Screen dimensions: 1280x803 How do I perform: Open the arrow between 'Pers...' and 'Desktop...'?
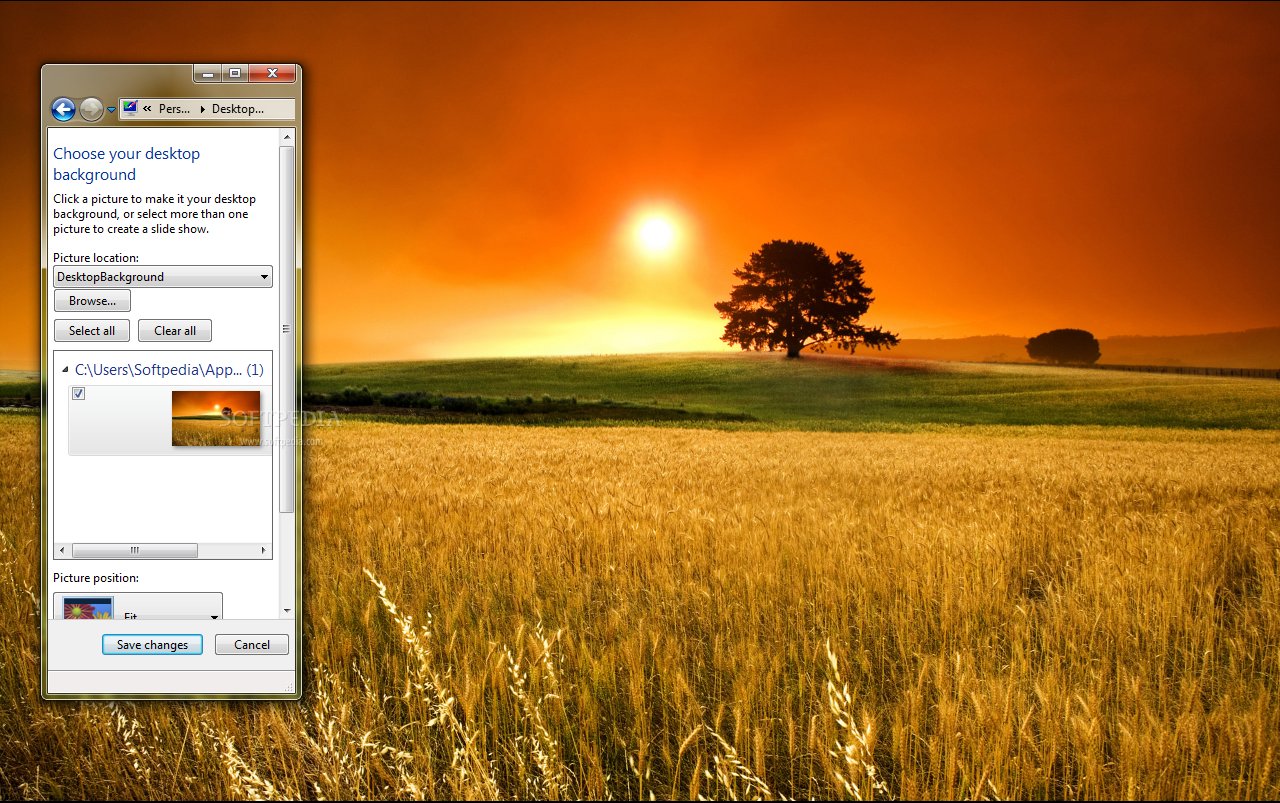click(x=203, y=109)
